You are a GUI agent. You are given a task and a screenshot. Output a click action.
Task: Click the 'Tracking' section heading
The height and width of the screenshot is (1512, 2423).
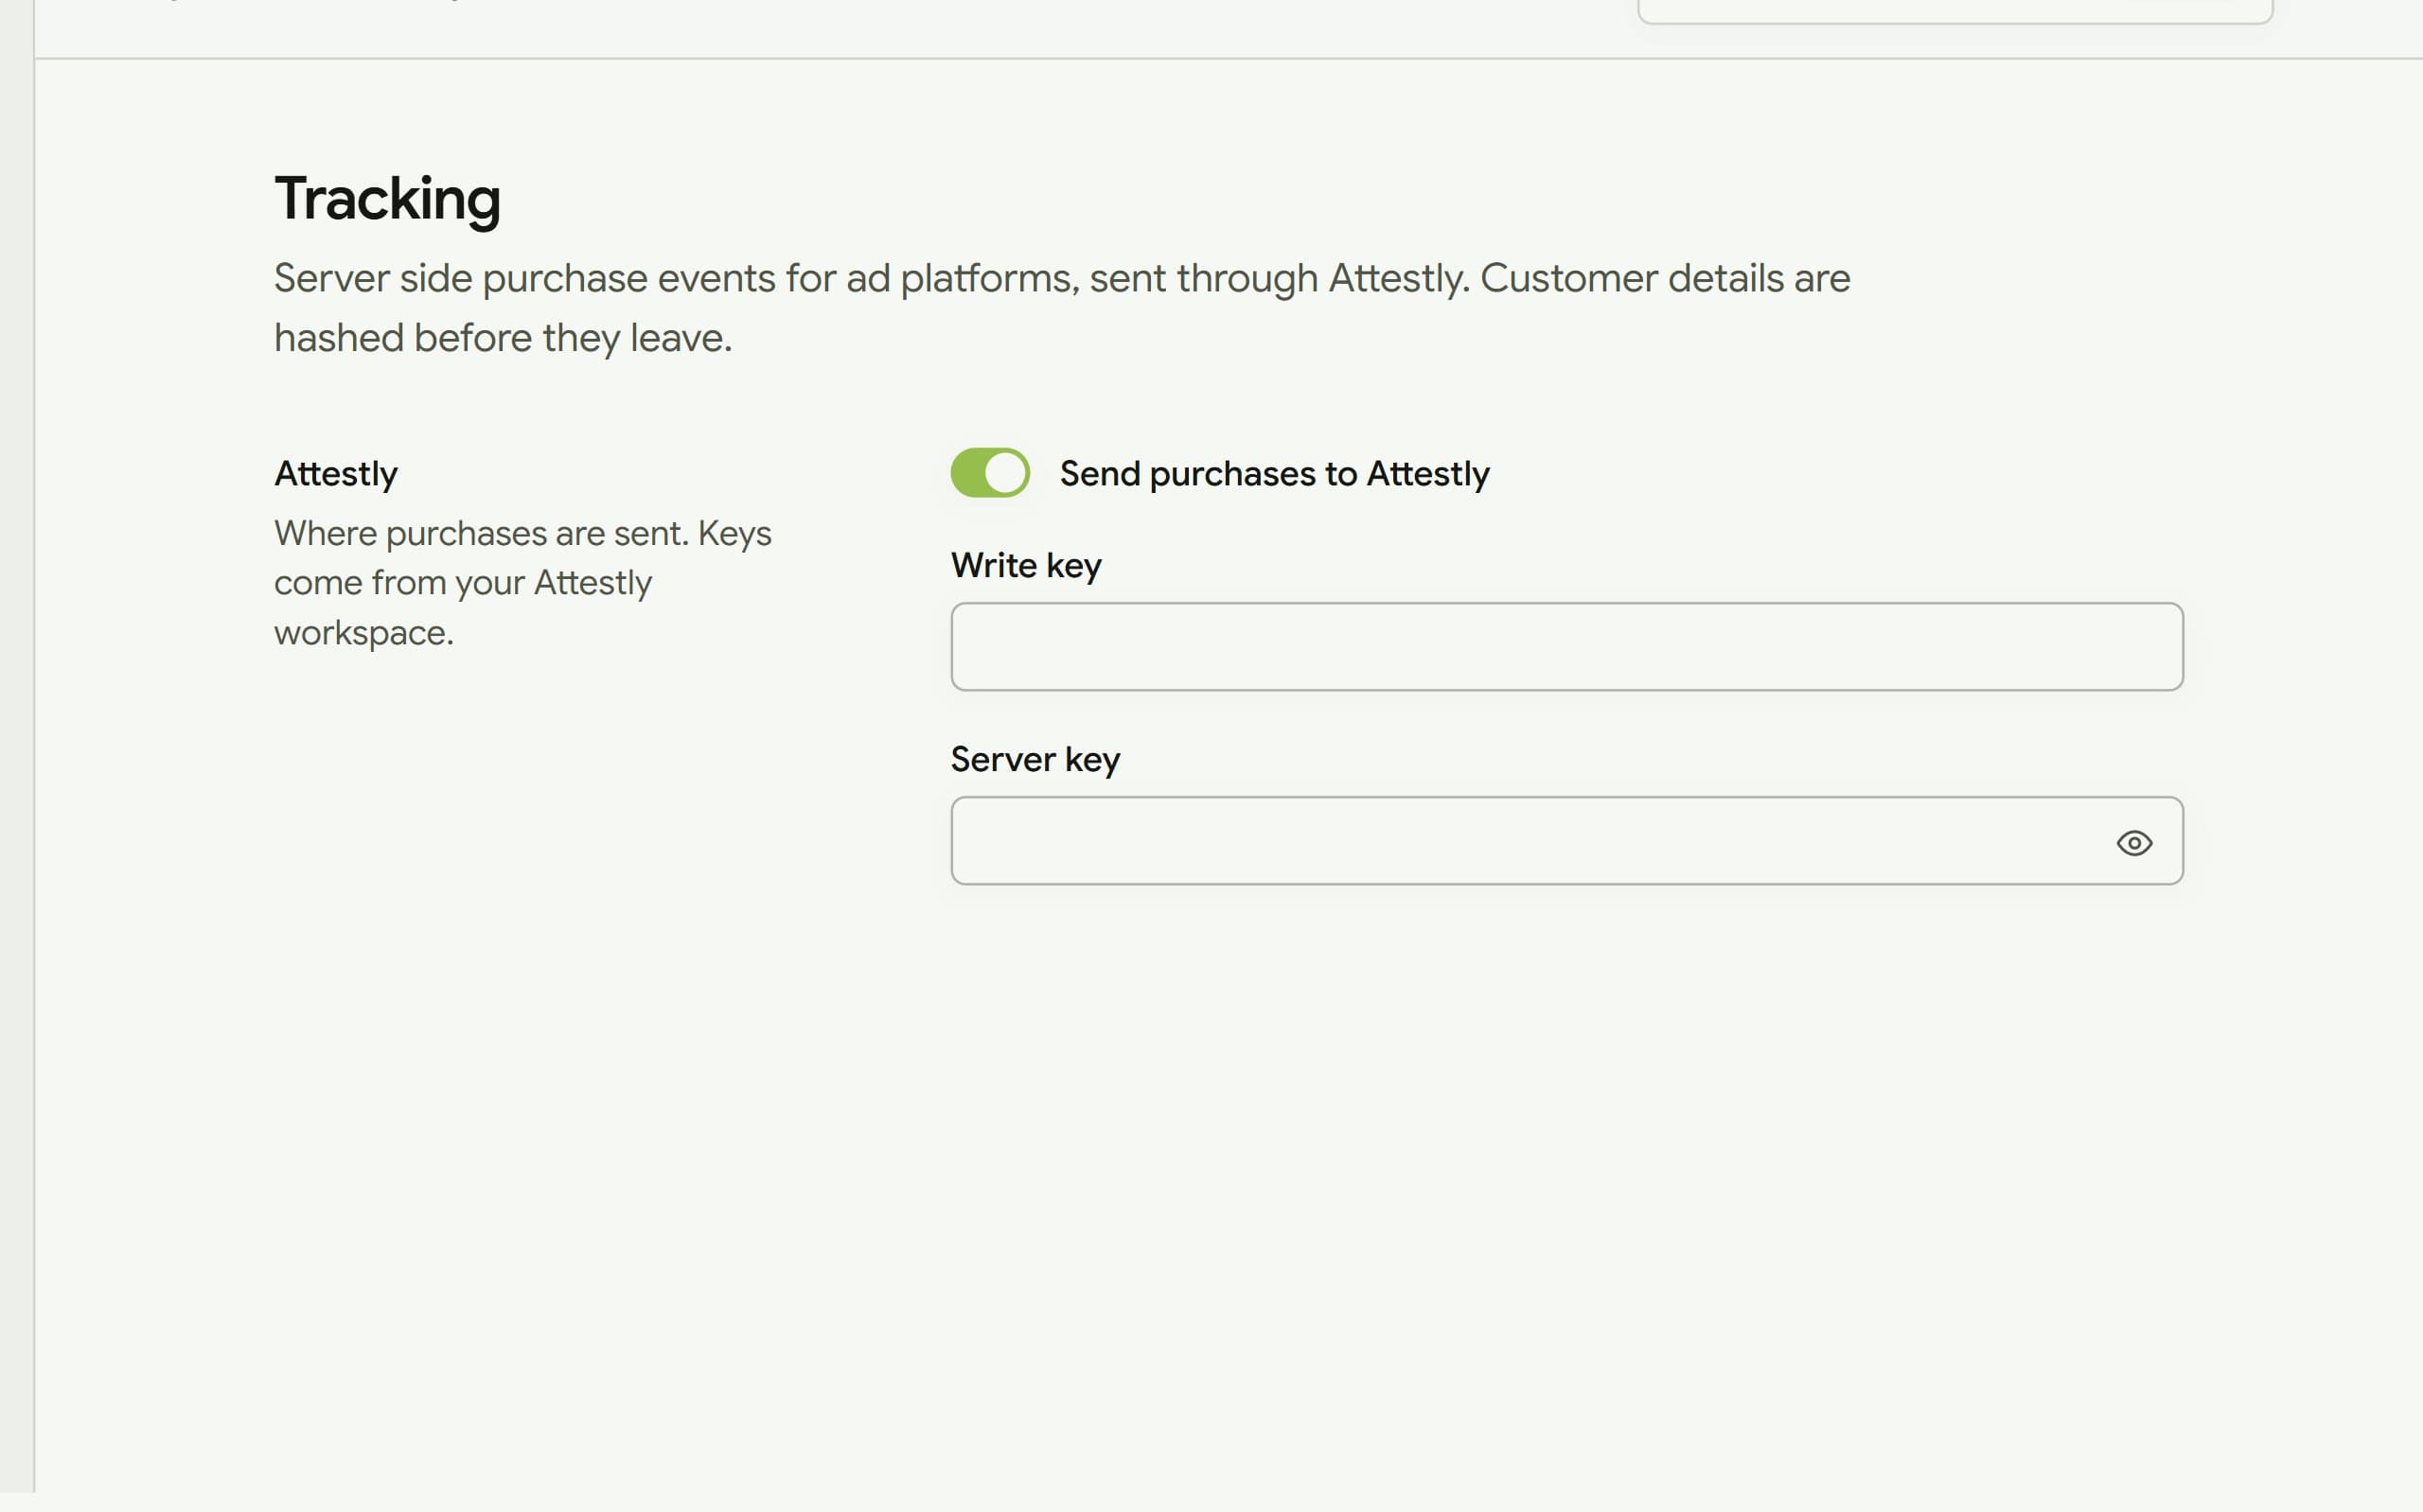(387, 199)
